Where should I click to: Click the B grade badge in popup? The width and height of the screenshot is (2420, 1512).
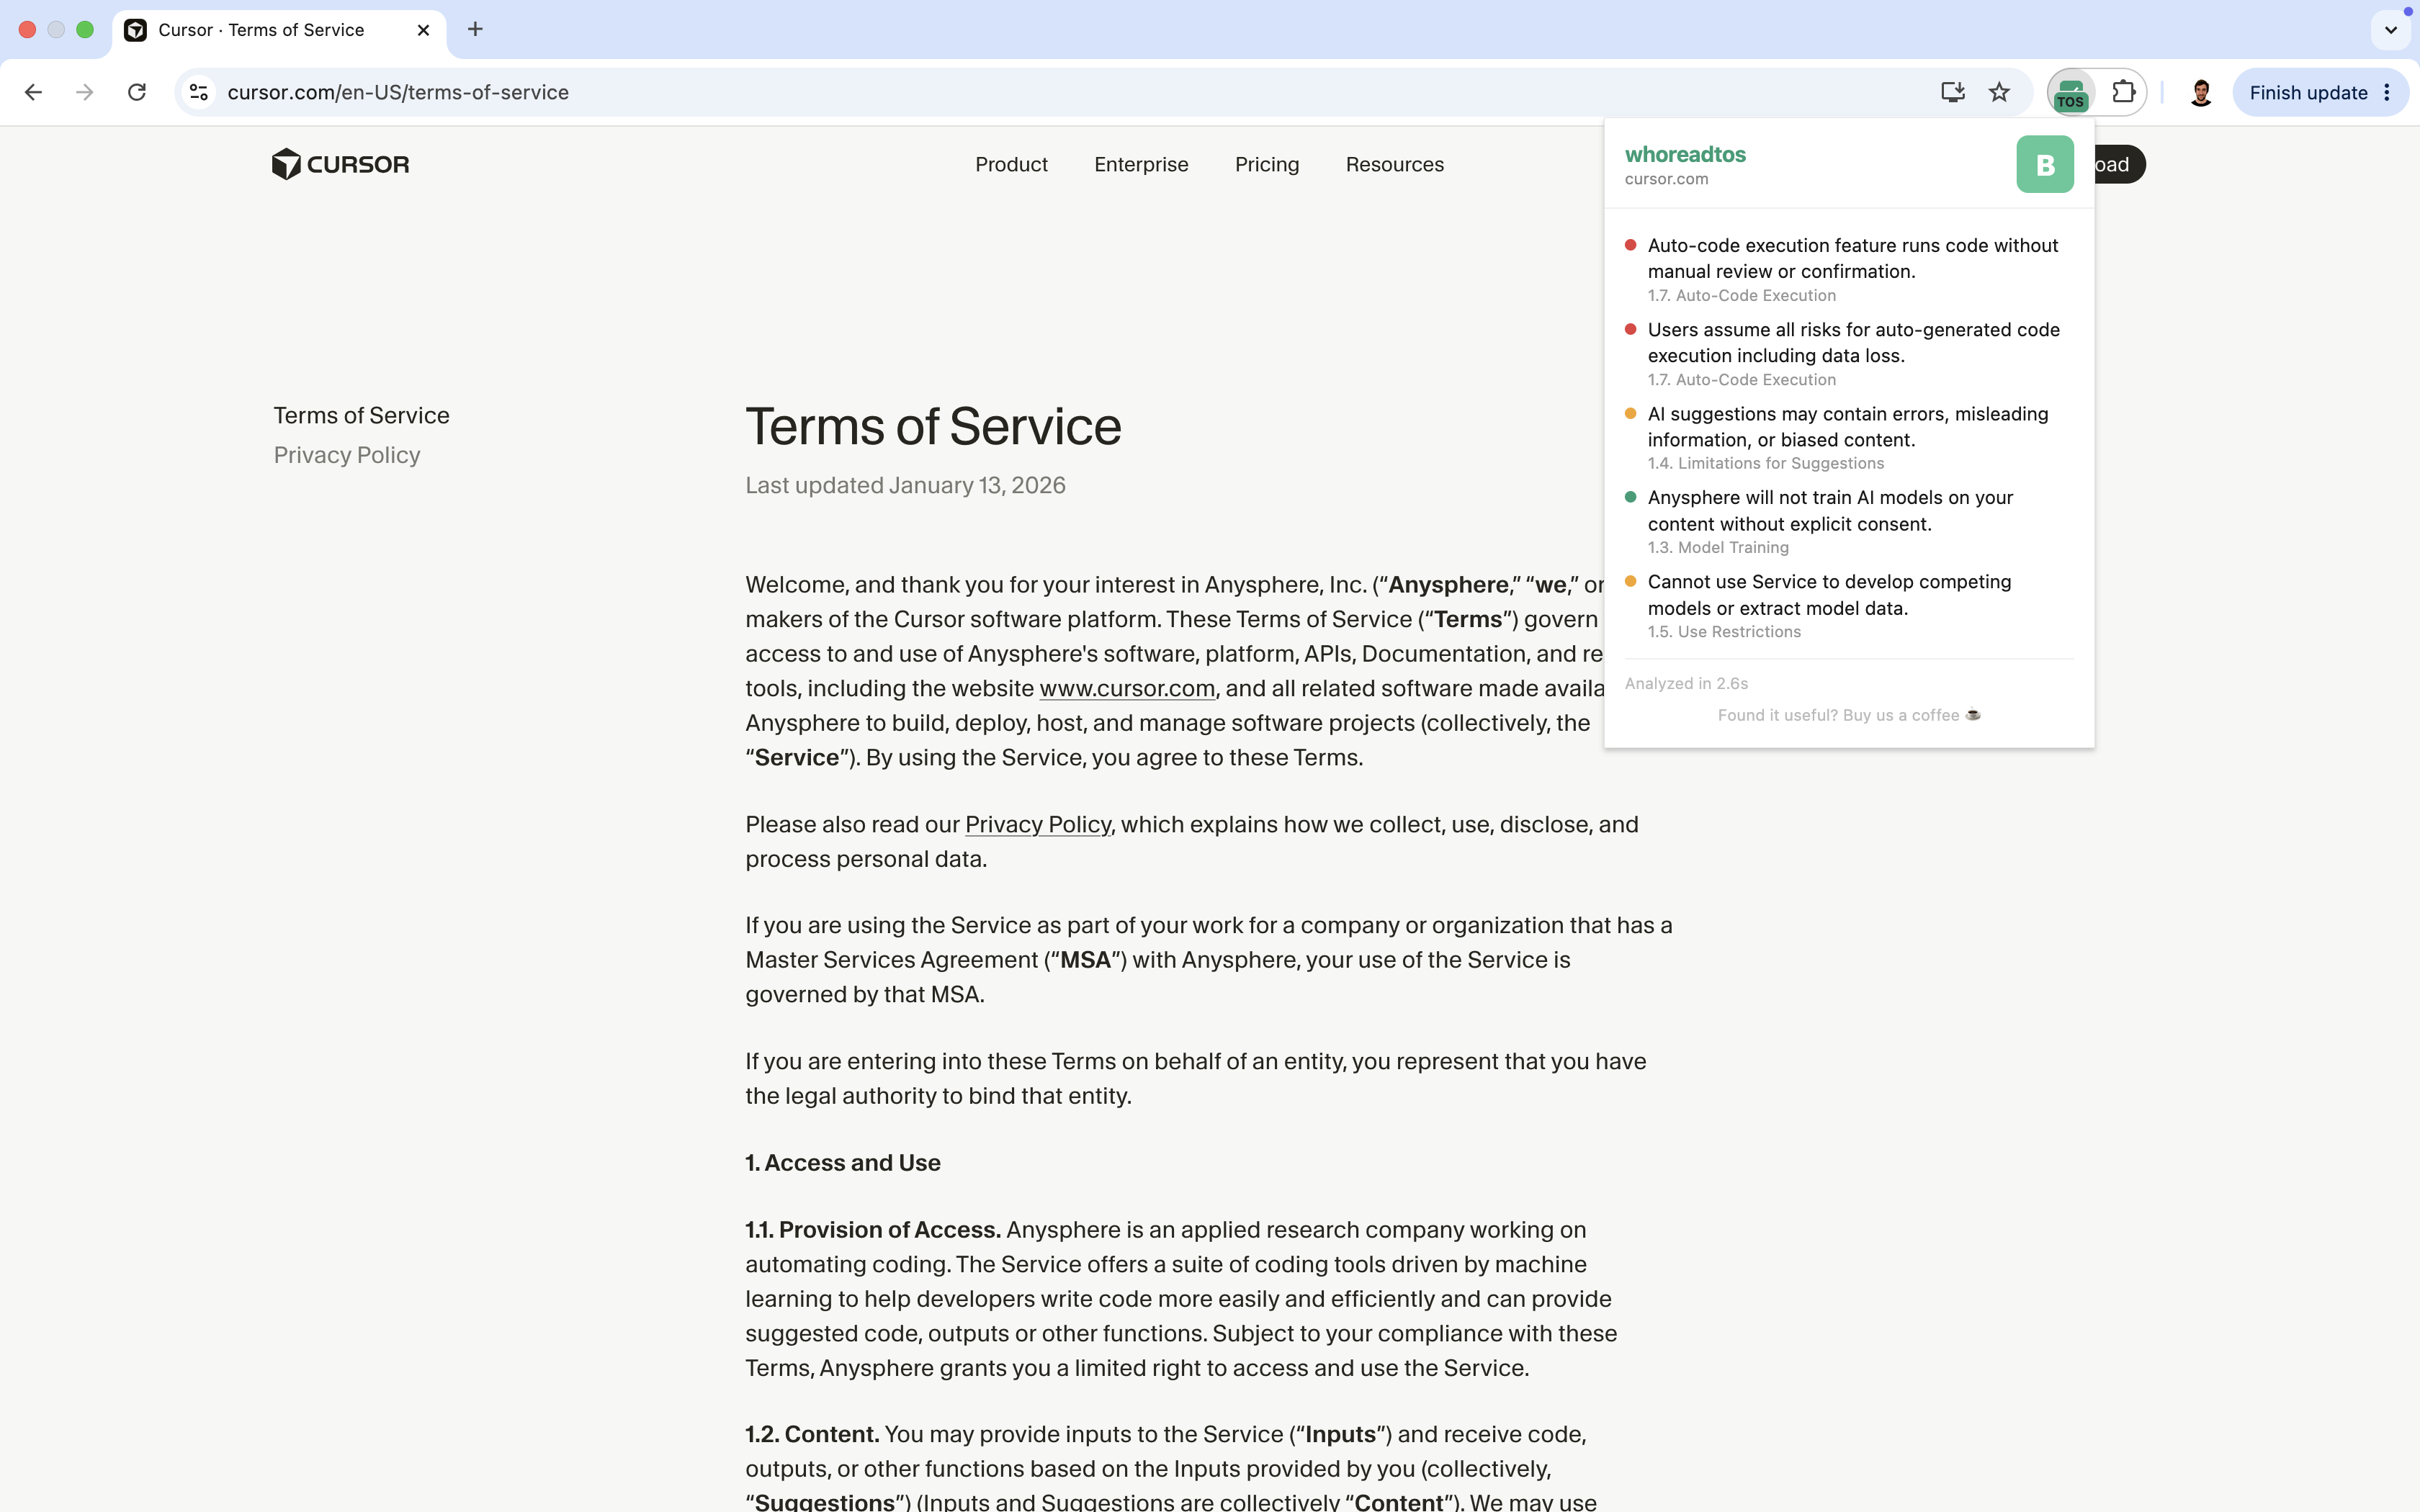[x=2044, y=164]
